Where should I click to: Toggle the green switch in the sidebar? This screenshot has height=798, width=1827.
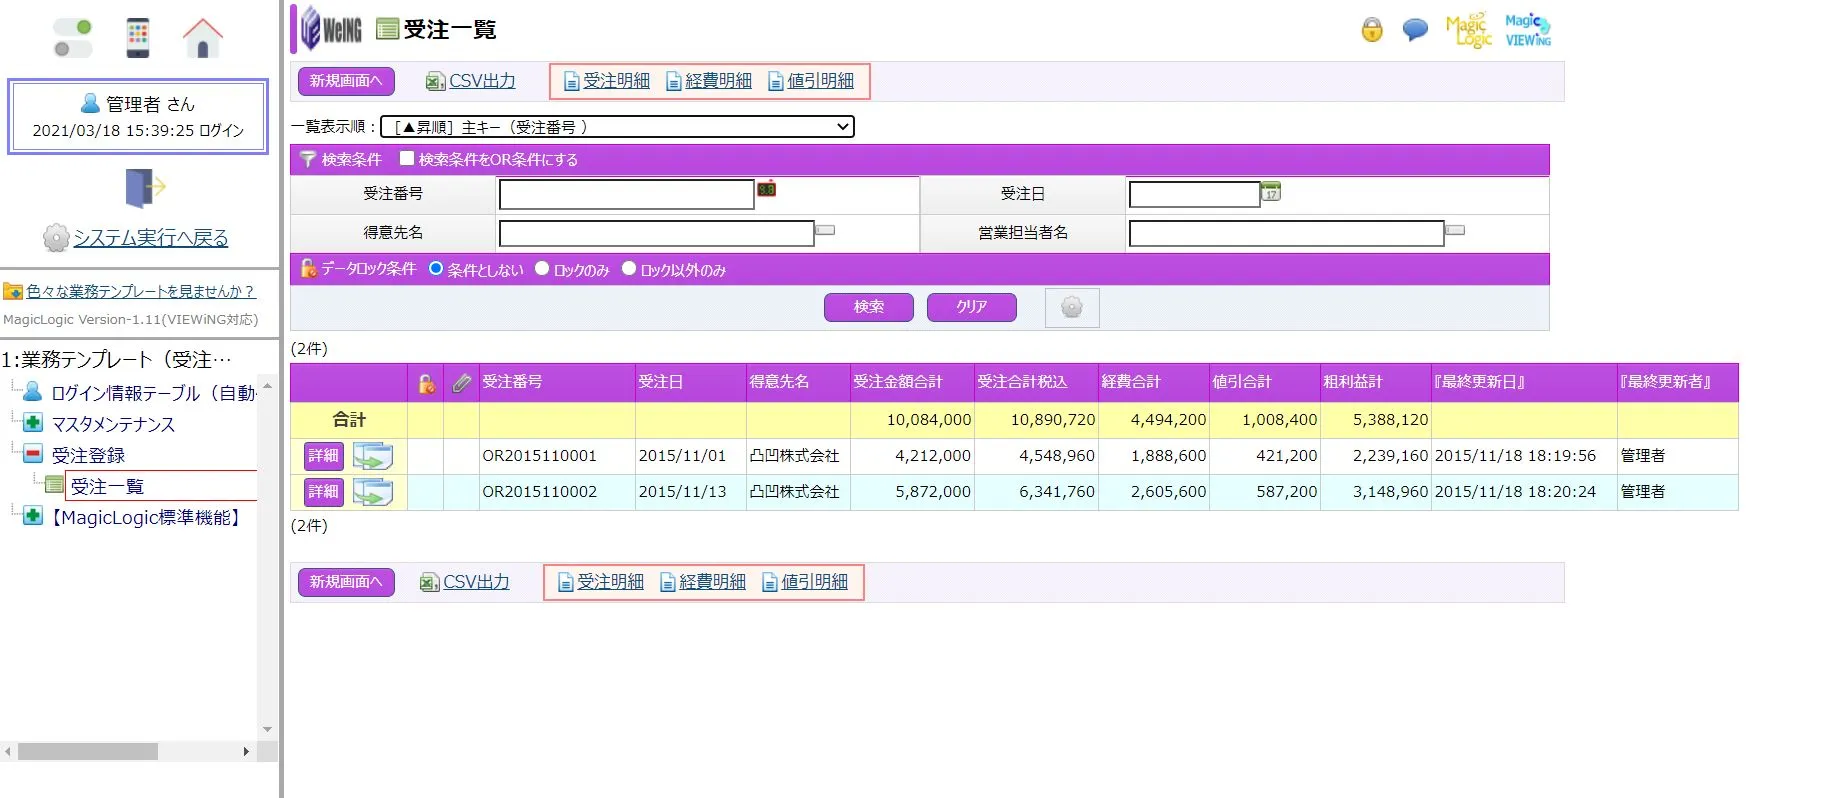tap(73, 38)
